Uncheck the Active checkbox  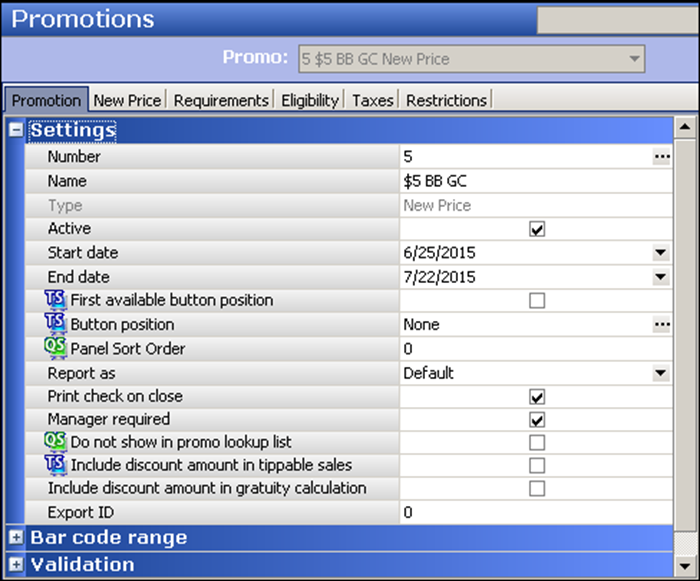click(x=537, y=229)
